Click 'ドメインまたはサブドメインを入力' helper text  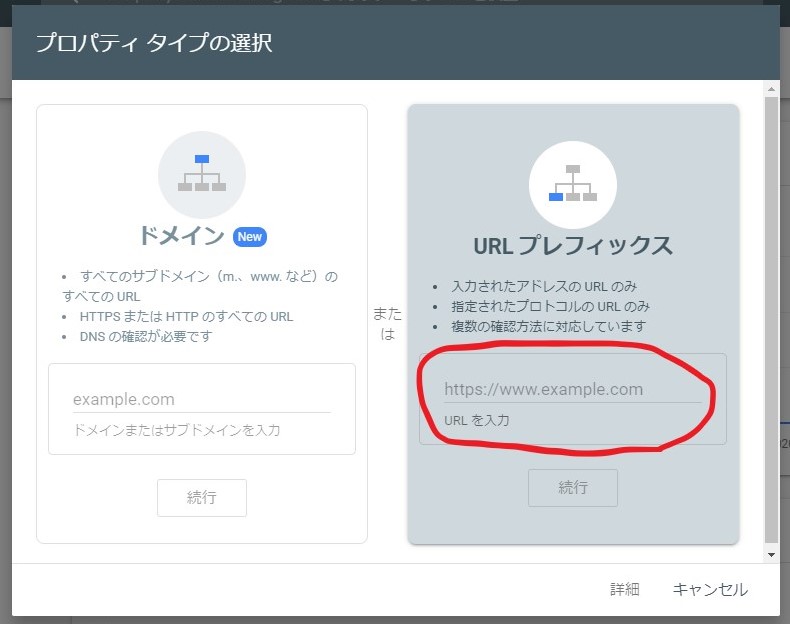(176, 430)
